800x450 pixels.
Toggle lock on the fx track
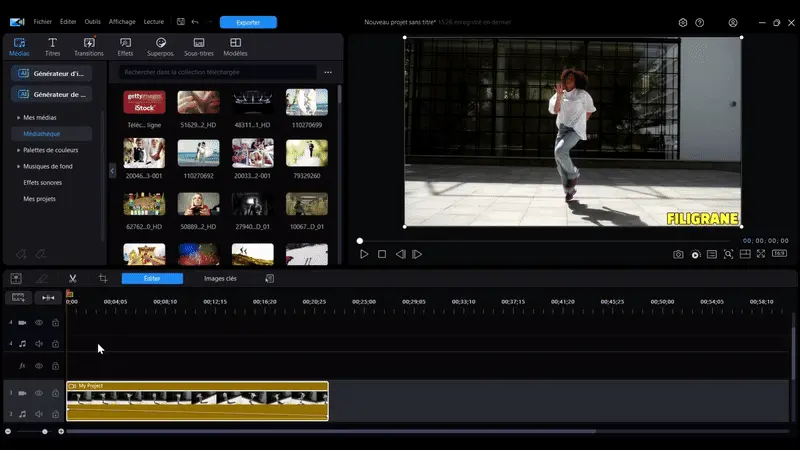[x=55, y=366]
